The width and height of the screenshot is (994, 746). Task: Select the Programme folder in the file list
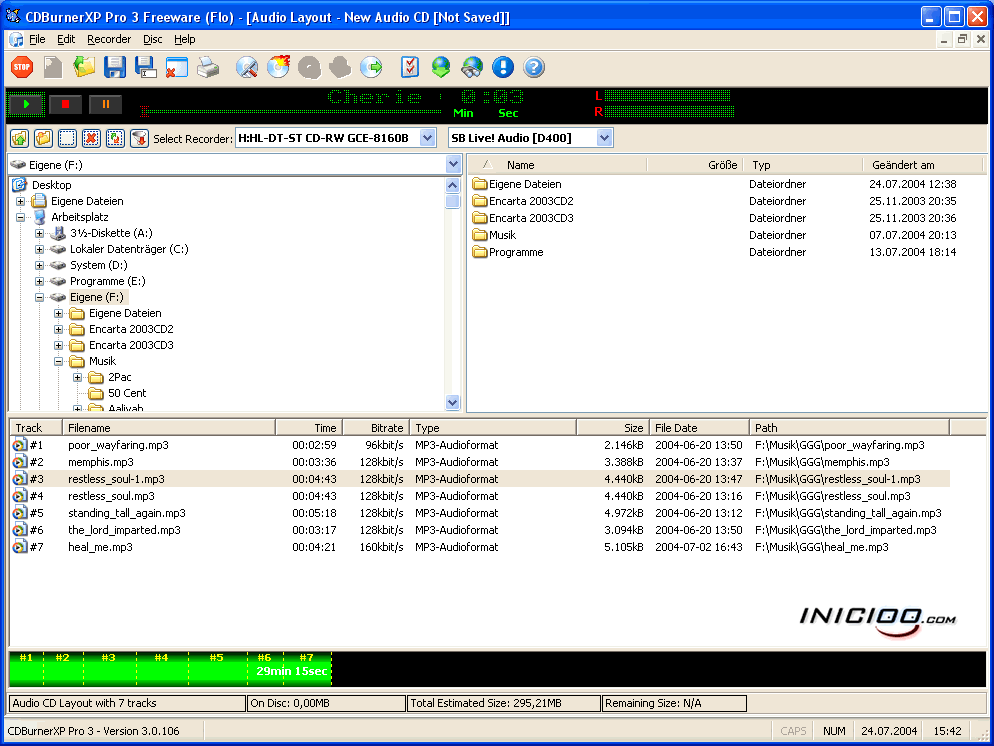(516, 252)
